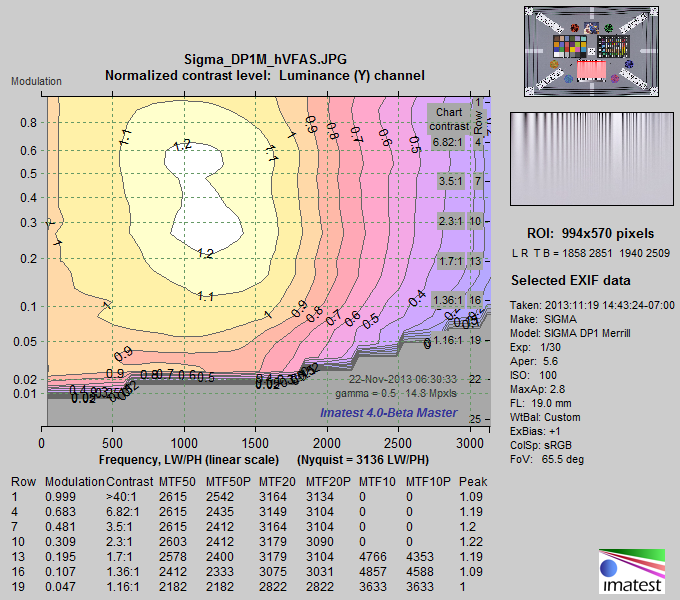
Task: Click the 'Aper: 5.6' EXIF line
Action: pyautogui.click(x=534, y=361)
